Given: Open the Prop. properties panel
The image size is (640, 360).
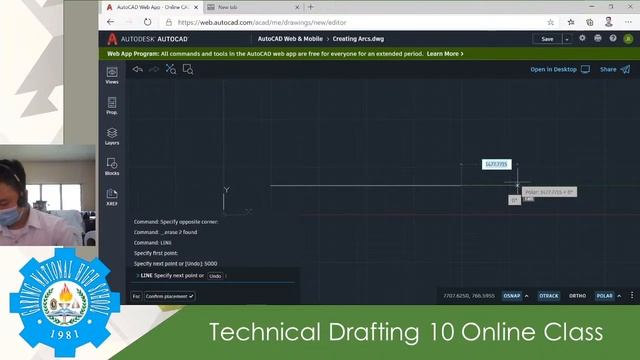Looking at the screenshot, I should click(x=112, y=105).
